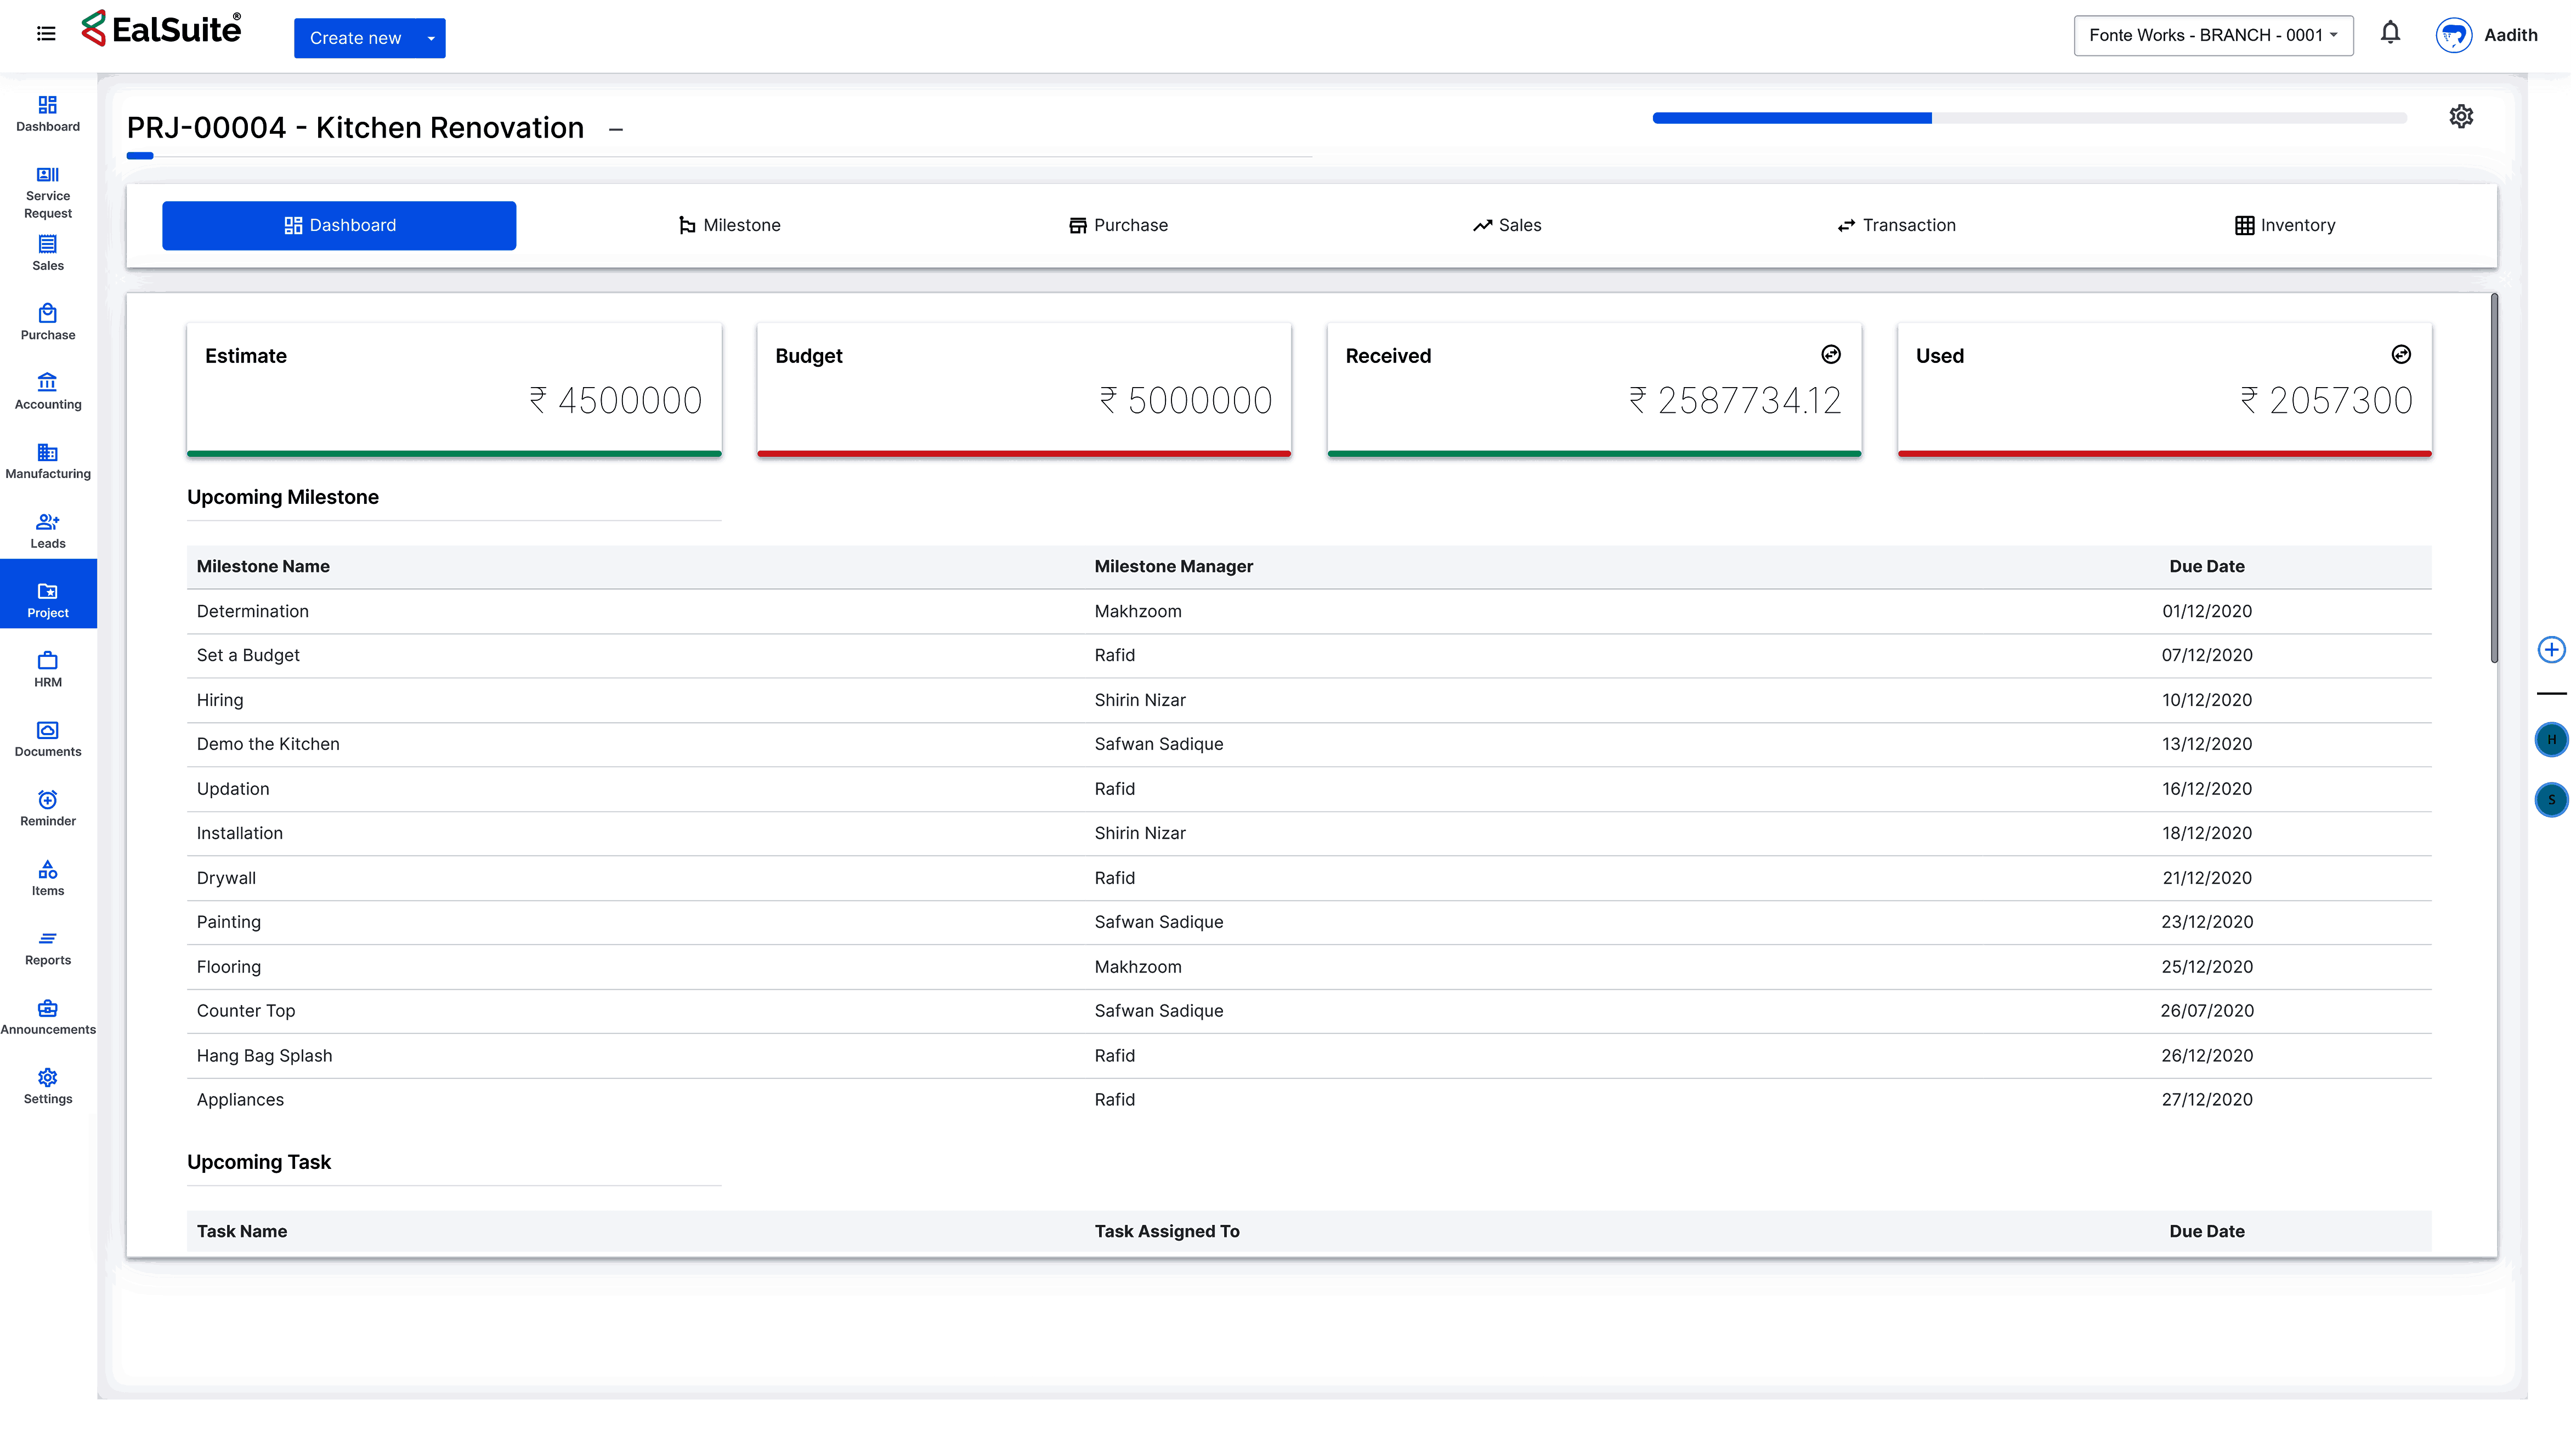
Task: Toggle the hamburger menu sidebar
Action: [46, 34]
